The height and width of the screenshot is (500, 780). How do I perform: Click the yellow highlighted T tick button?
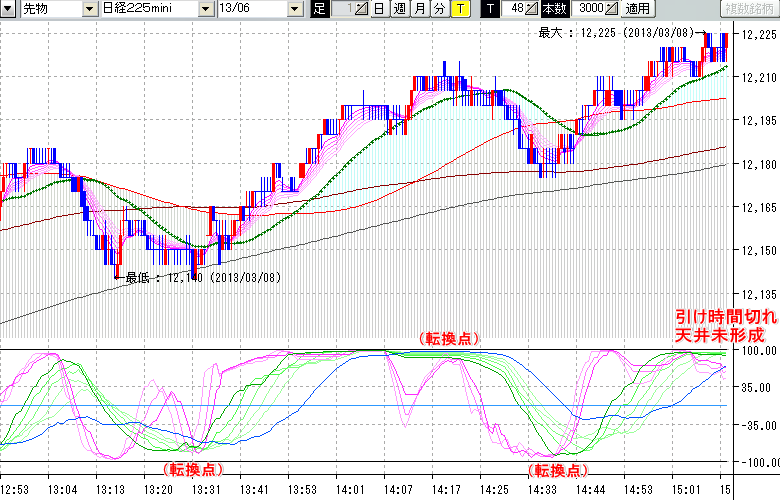[459, 9]
